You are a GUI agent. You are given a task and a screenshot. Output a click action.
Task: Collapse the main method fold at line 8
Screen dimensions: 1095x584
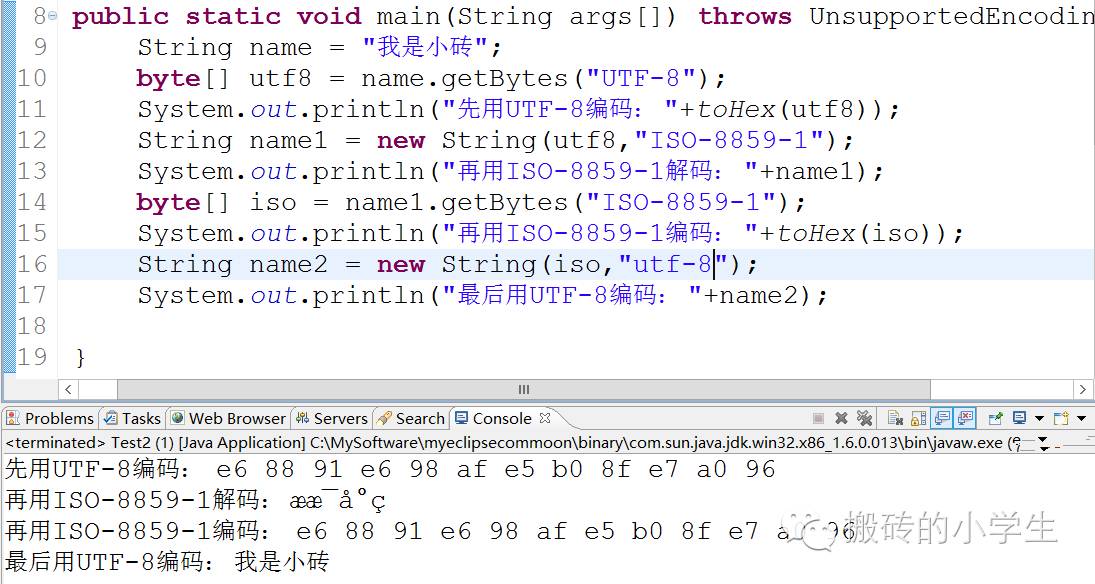click(54, 15)
